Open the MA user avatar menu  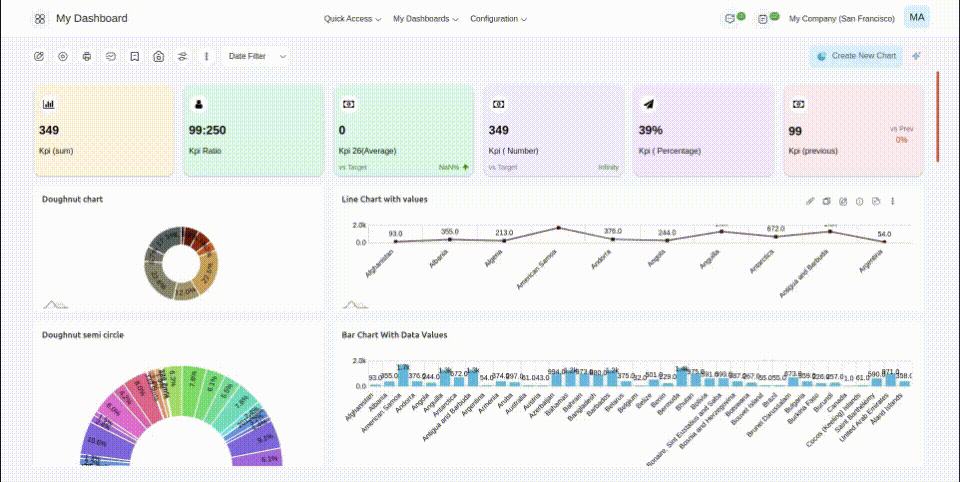coord(916,18)
